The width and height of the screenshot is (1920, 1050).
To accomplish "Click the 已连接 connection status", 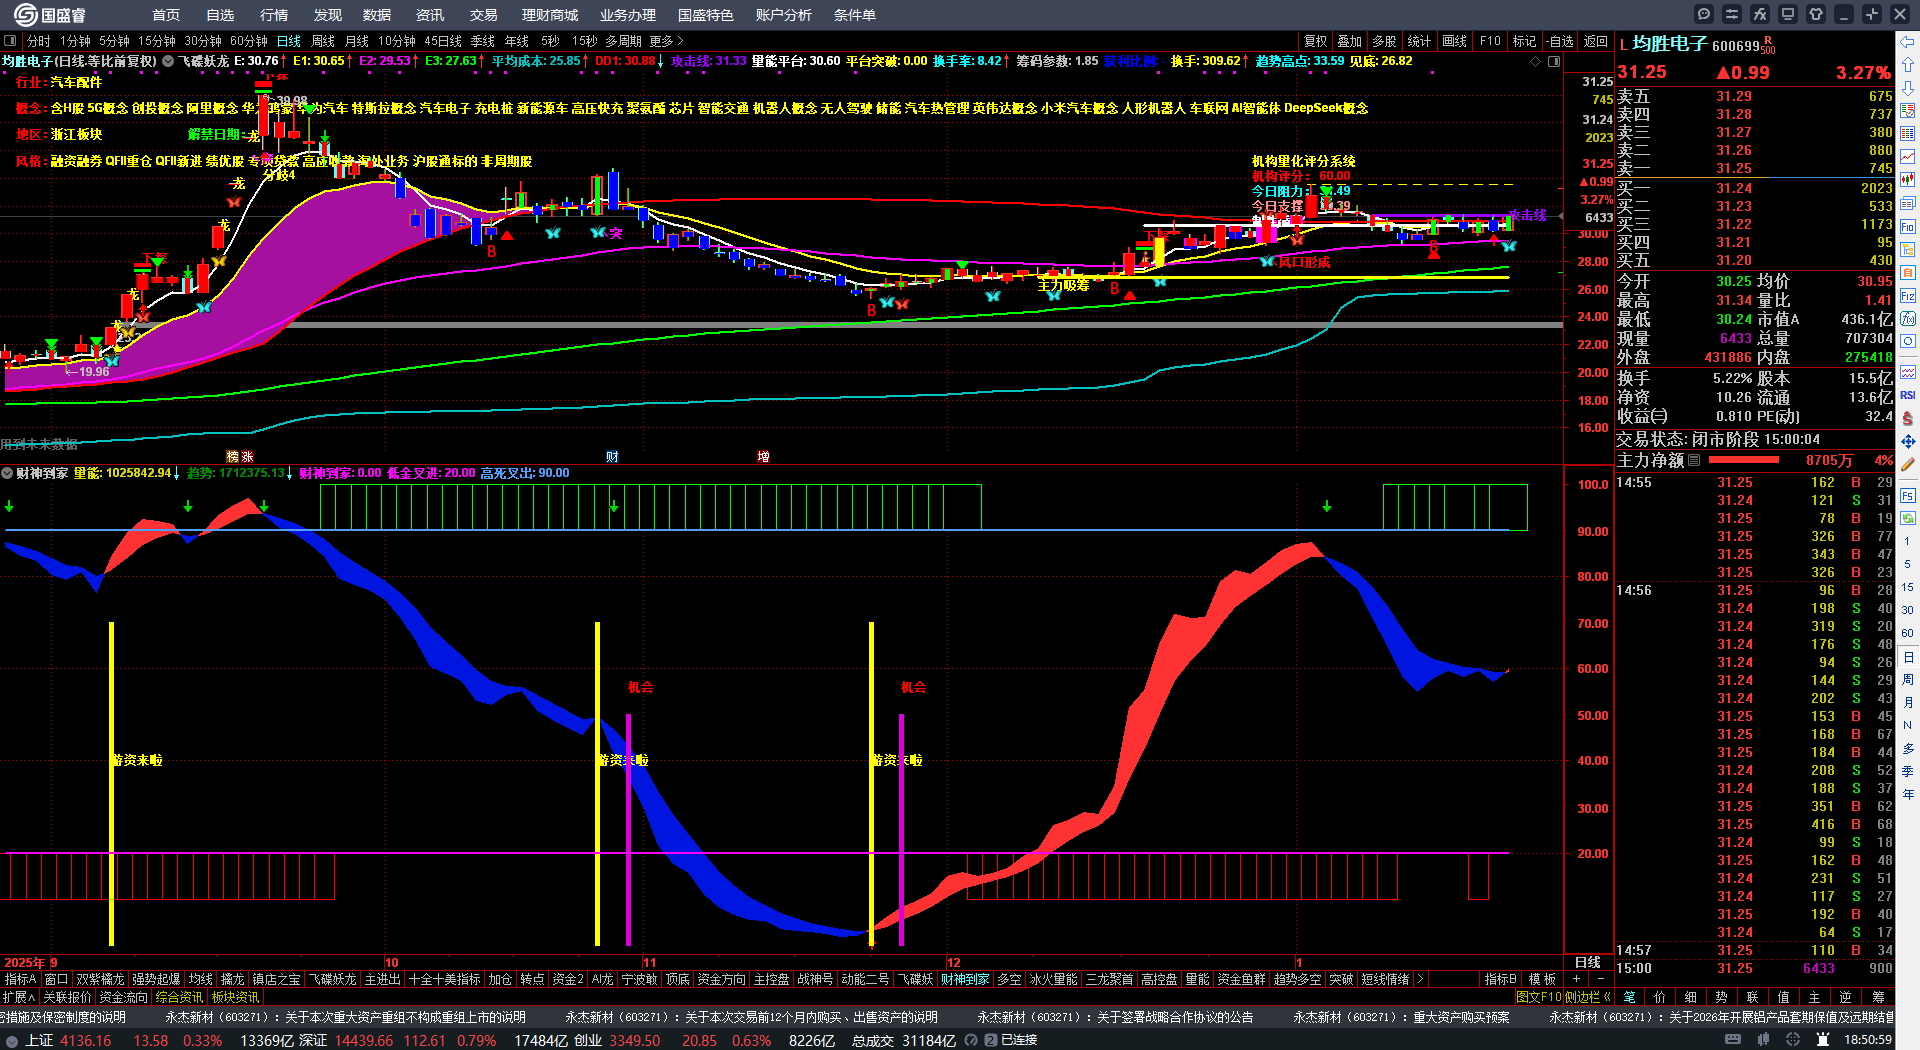I will pos(1019,1040).
